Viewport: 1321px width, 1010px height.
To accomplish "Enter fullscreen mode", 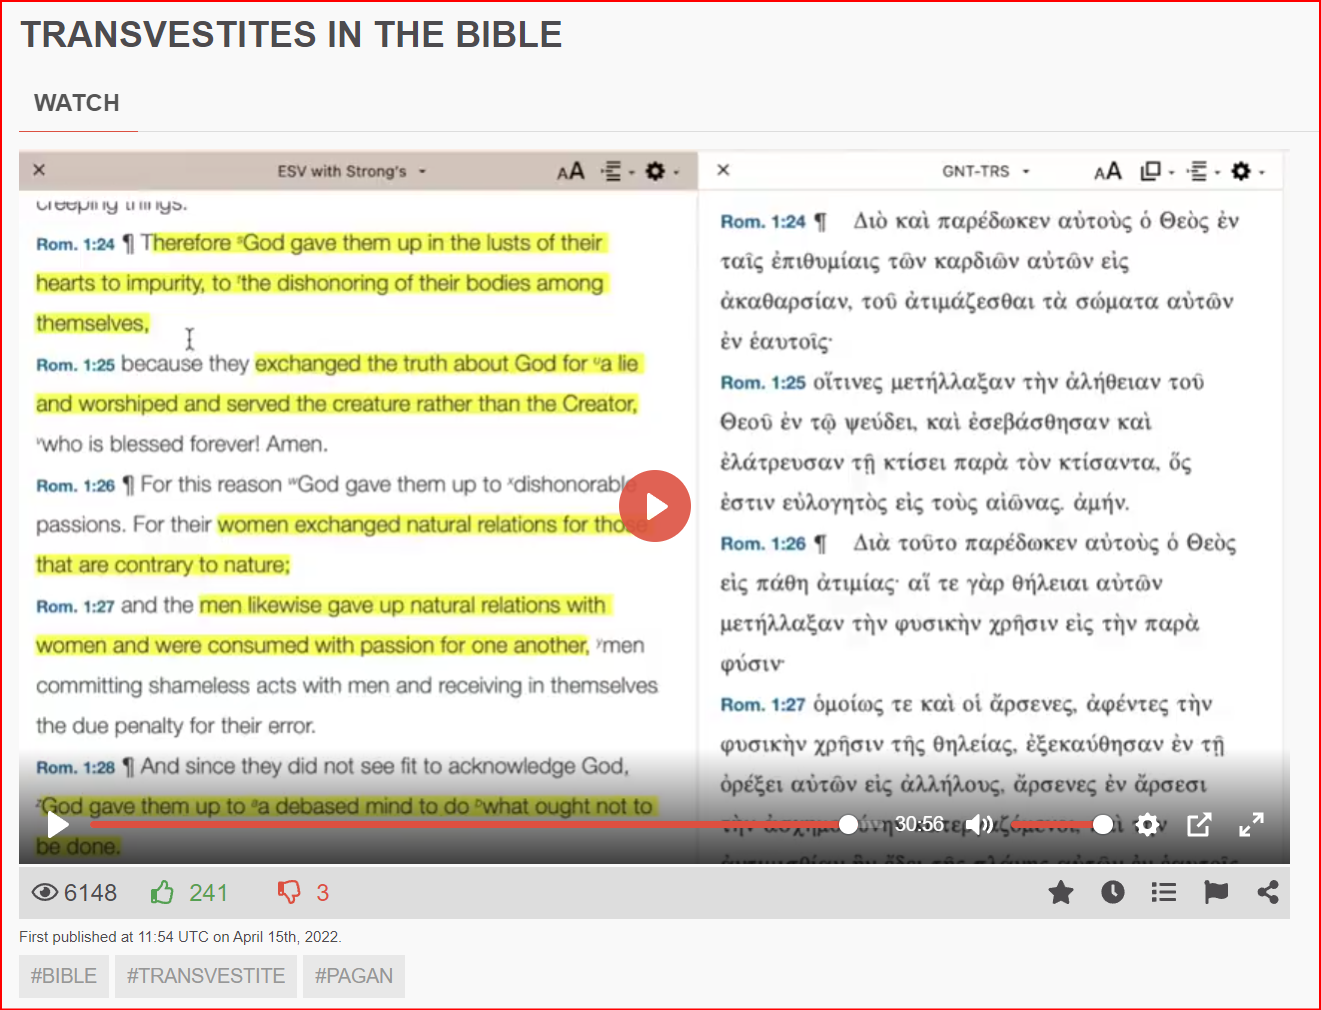I will (x=1251, y=824).
